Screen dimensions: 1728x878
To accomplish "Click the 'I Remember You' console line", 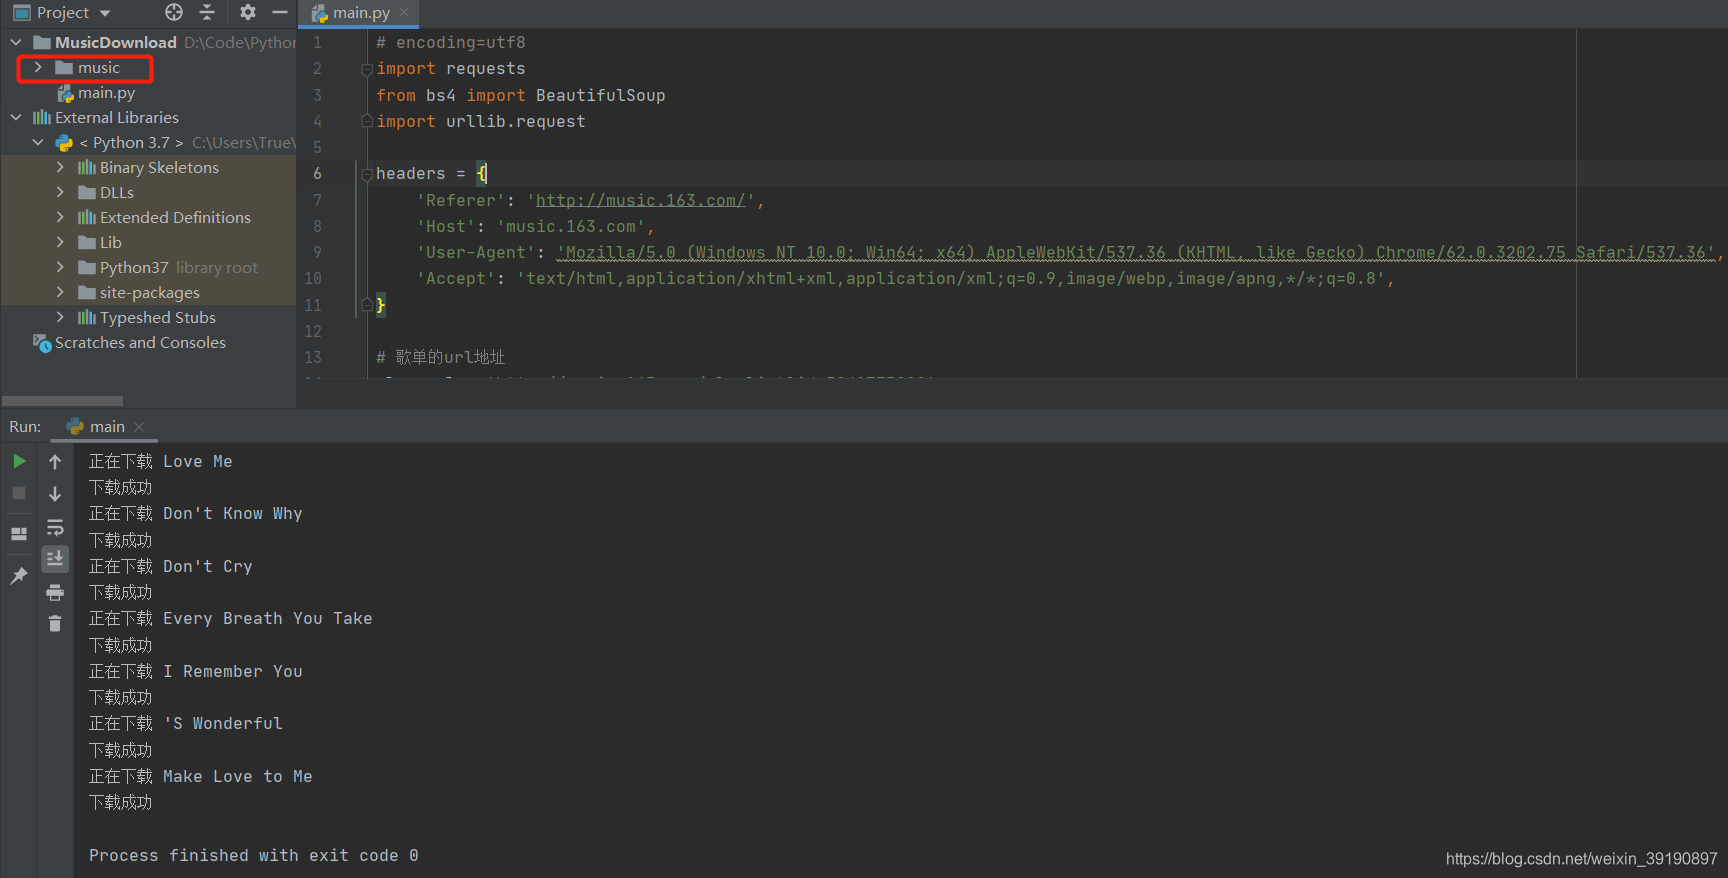I will [x=195, y=672].
